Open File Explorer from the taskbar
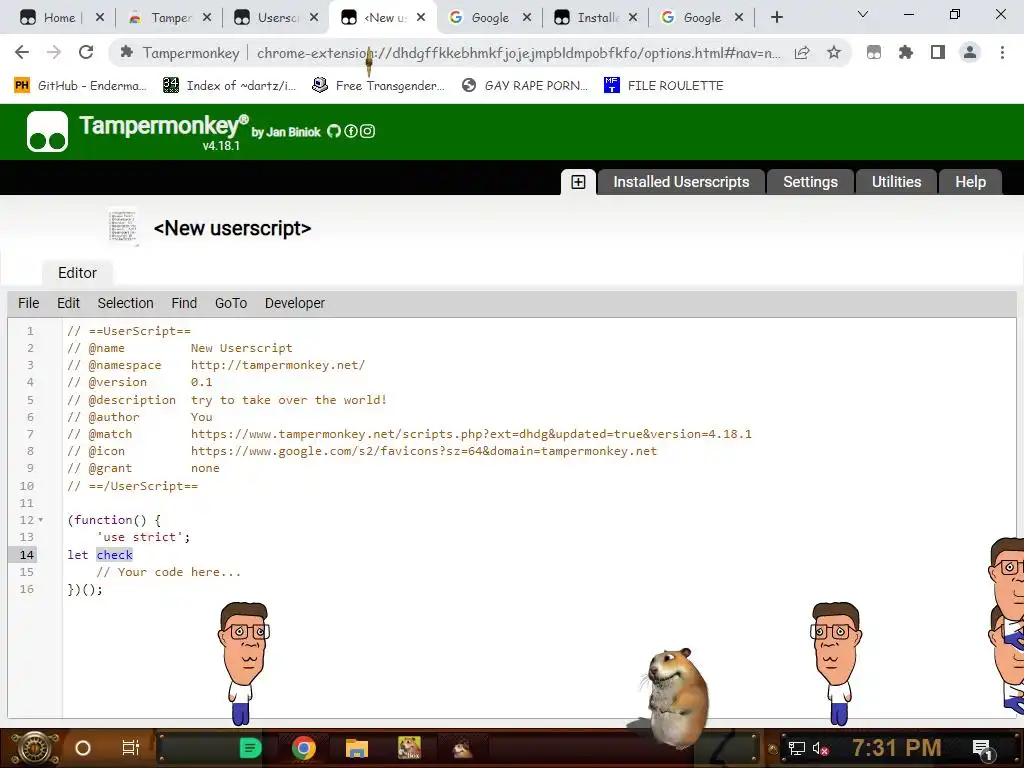 coord(357,748)
